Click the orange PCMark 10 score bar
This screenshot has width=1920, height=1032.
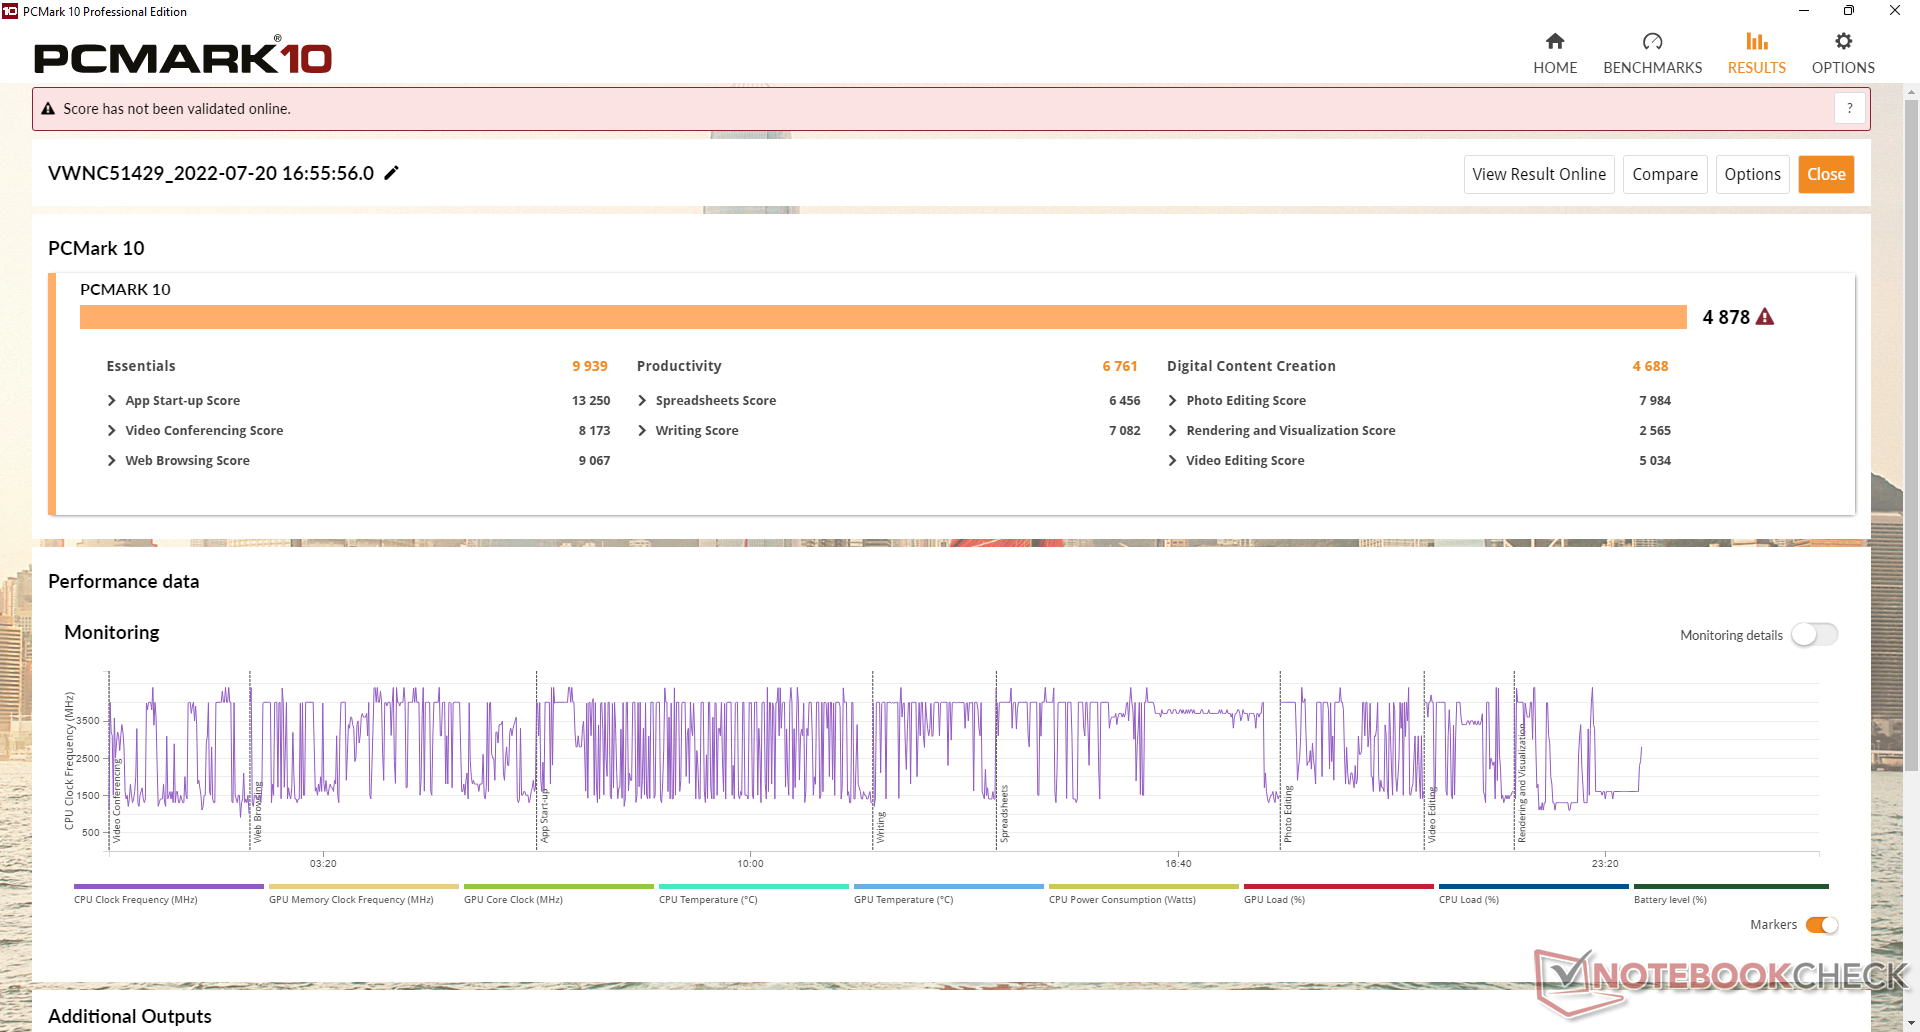pos(883,317)
